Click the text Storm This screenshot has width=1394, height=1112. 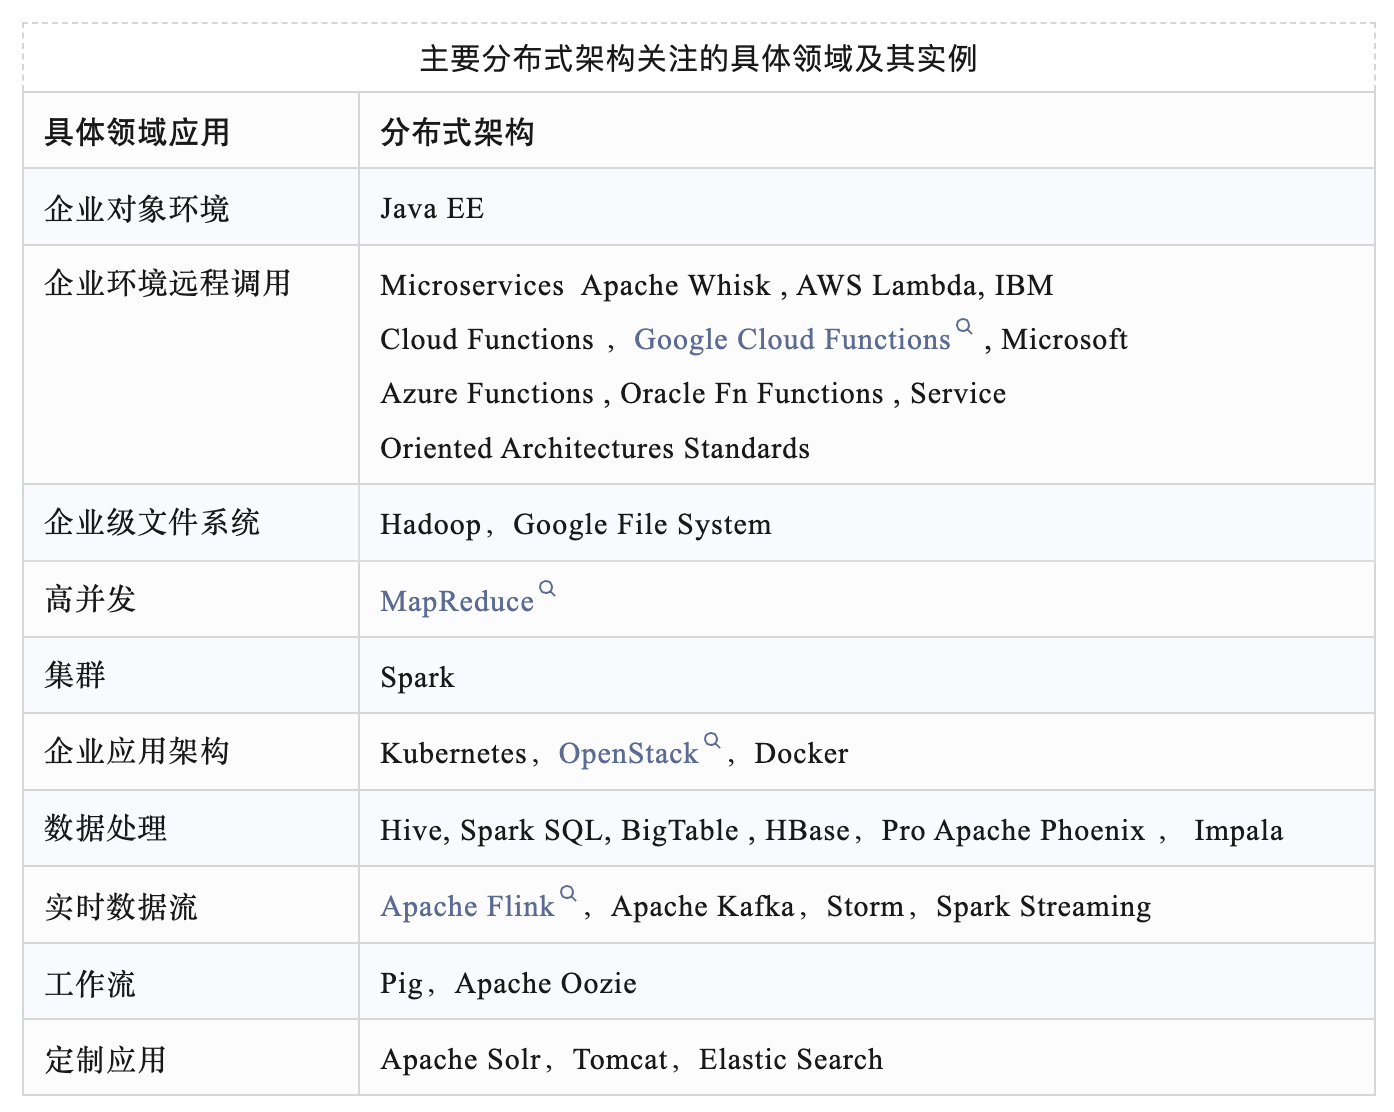pyautogui.click(x=865, y=907)
